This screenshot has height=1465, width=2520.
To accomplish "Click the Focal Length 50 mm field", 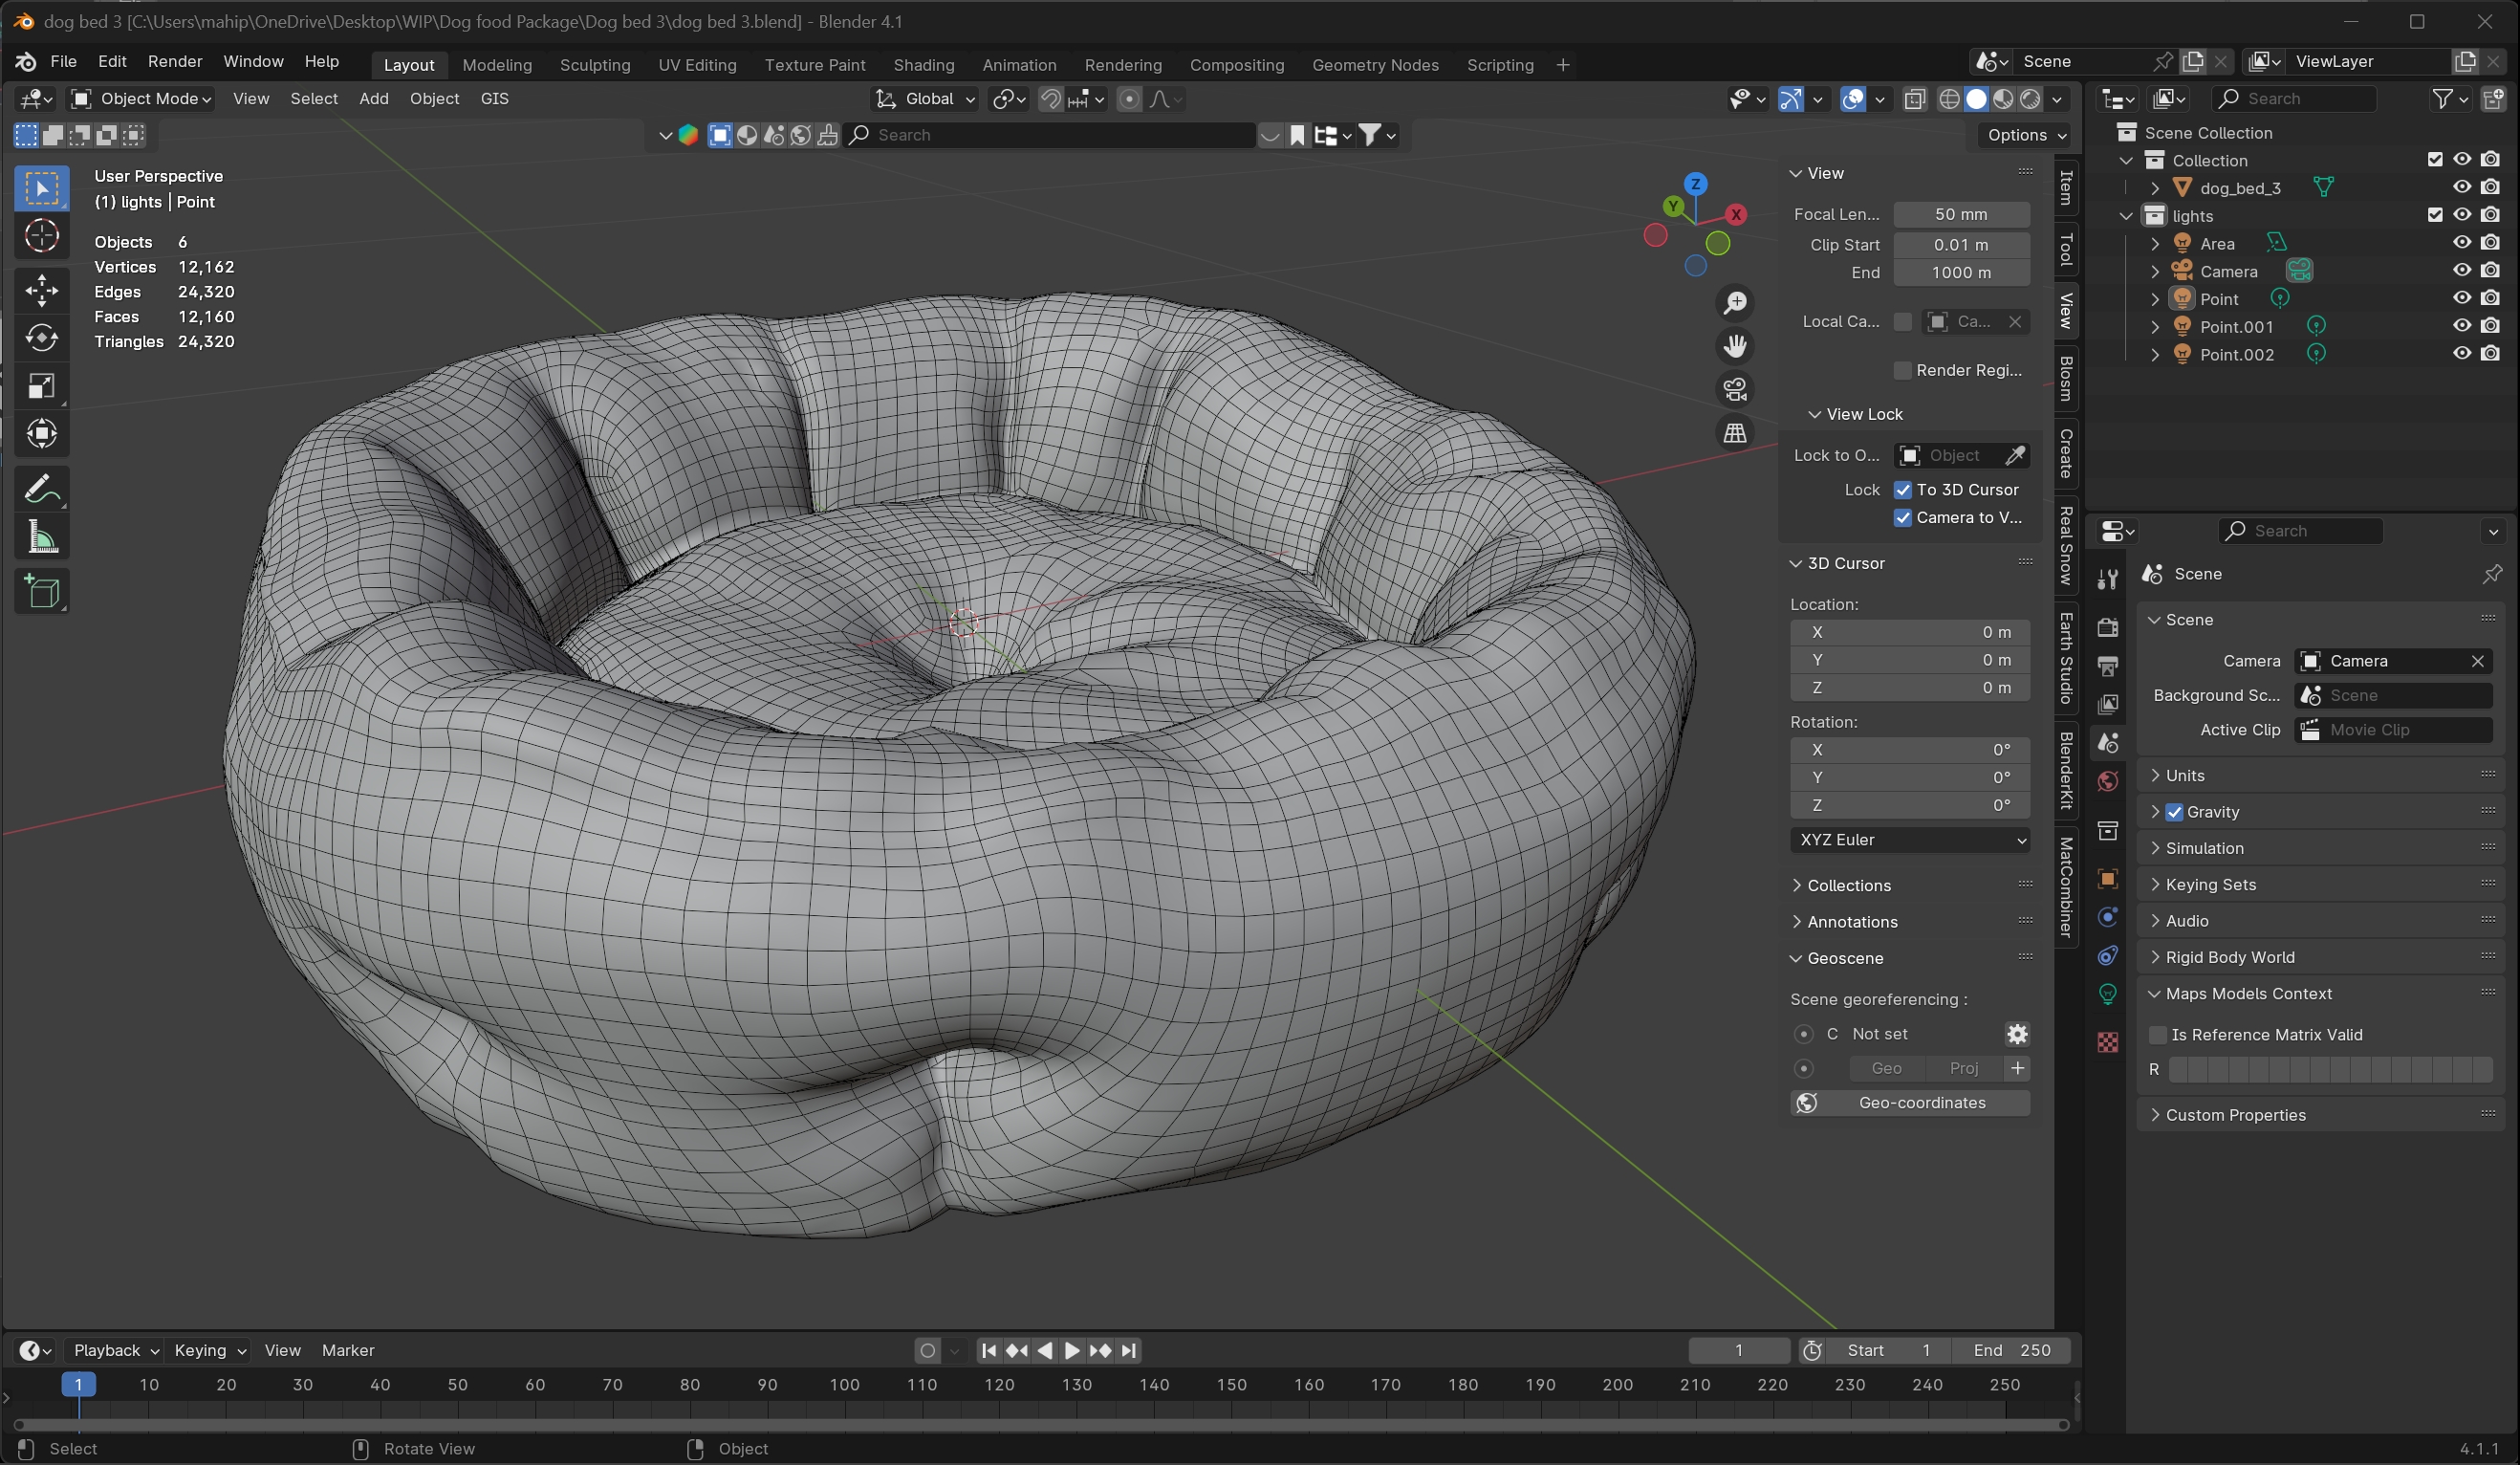I will (x=1960, y=214).
